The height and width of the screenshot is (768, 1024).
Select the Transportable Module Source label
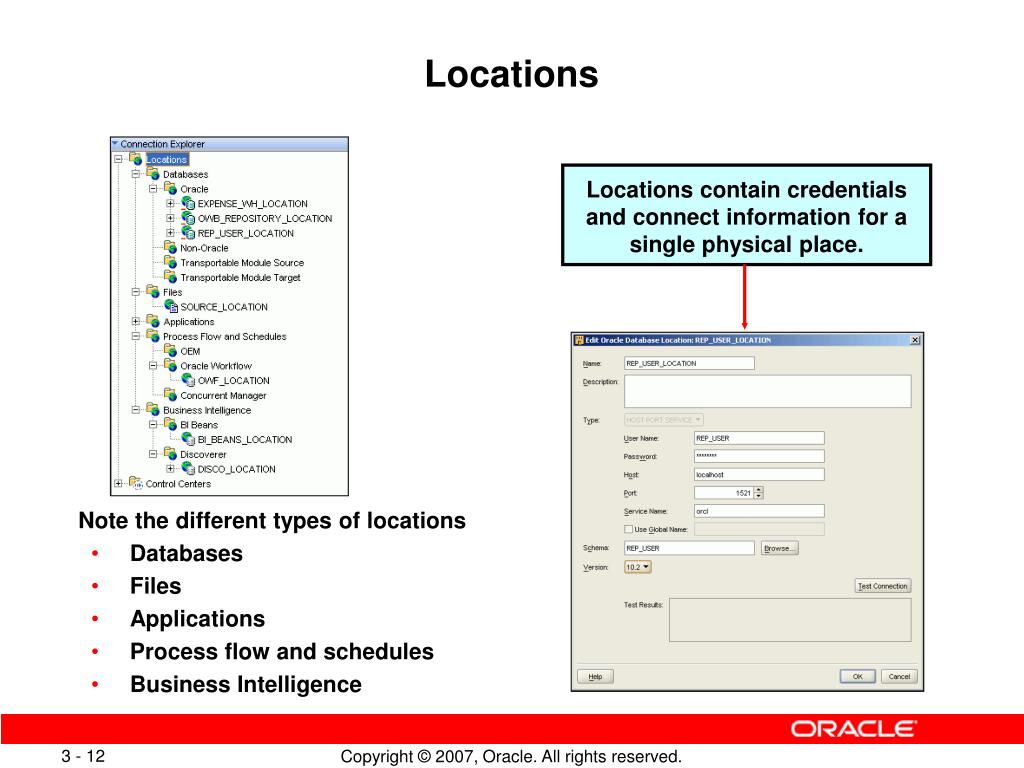point(242,263)
